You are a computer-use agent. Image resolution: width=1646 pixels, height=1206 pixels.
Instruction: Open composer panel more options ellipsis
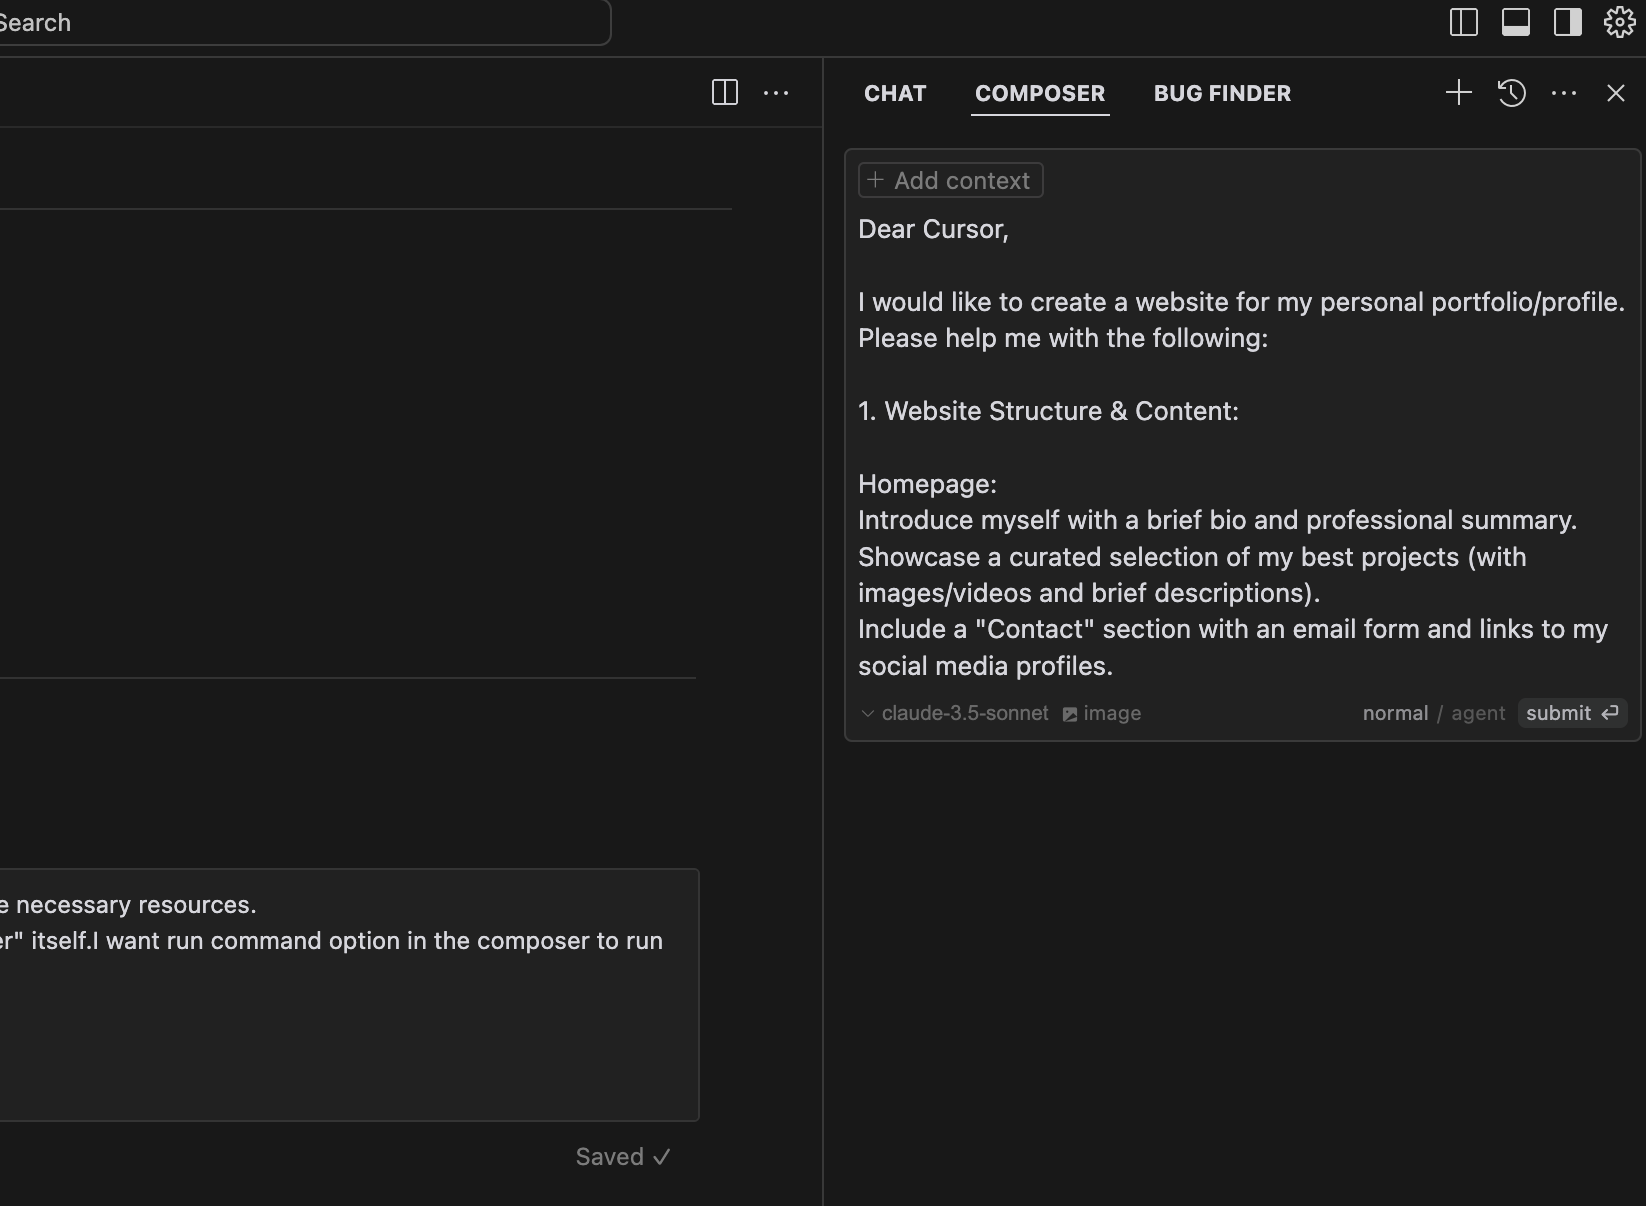[1564, 93]
